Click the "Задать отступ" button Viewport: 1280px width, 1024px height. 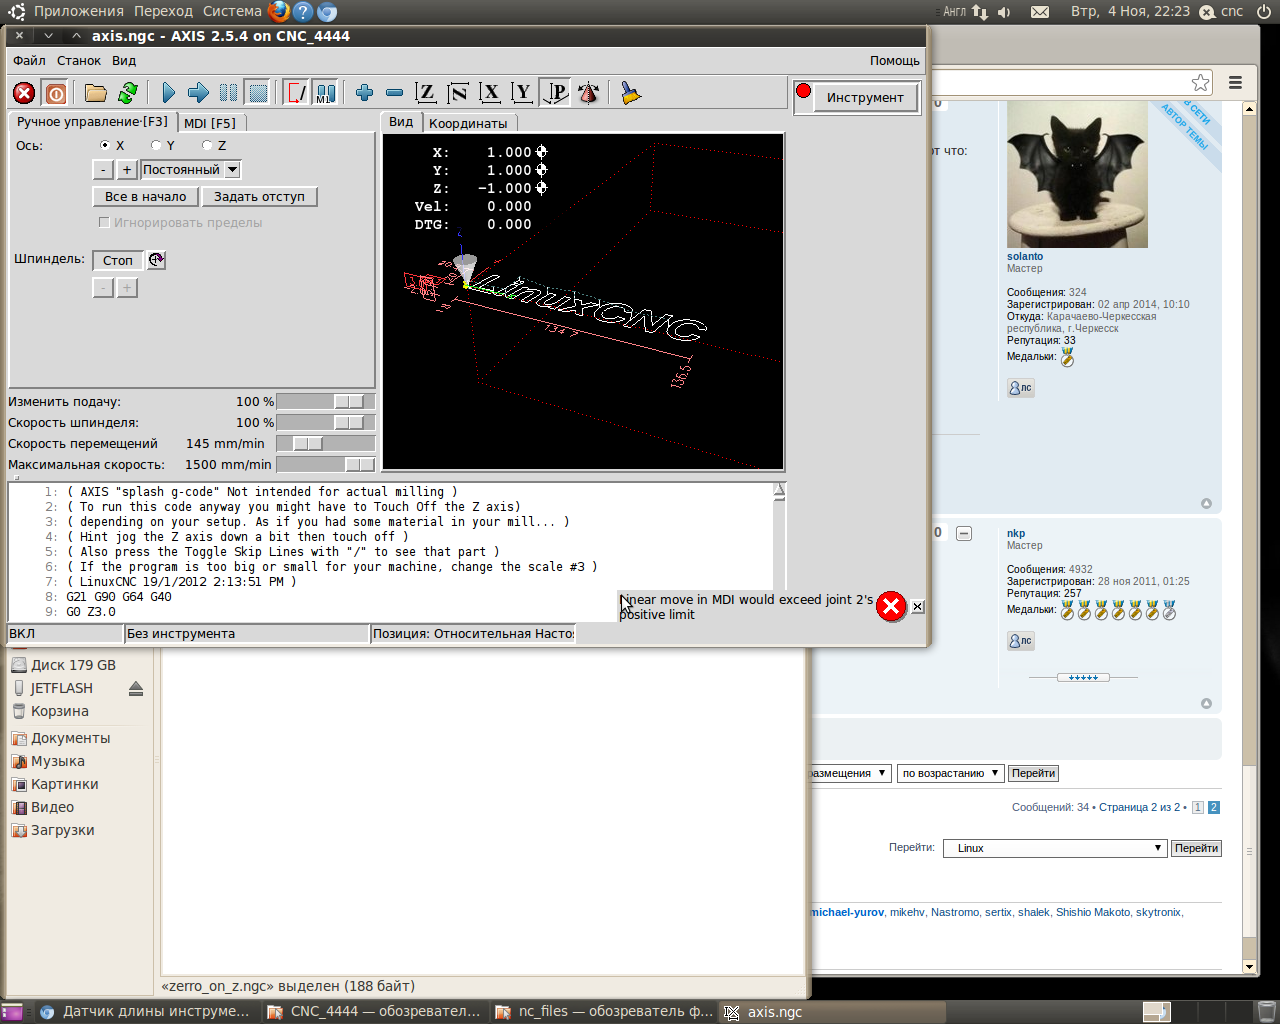(259, 197)
